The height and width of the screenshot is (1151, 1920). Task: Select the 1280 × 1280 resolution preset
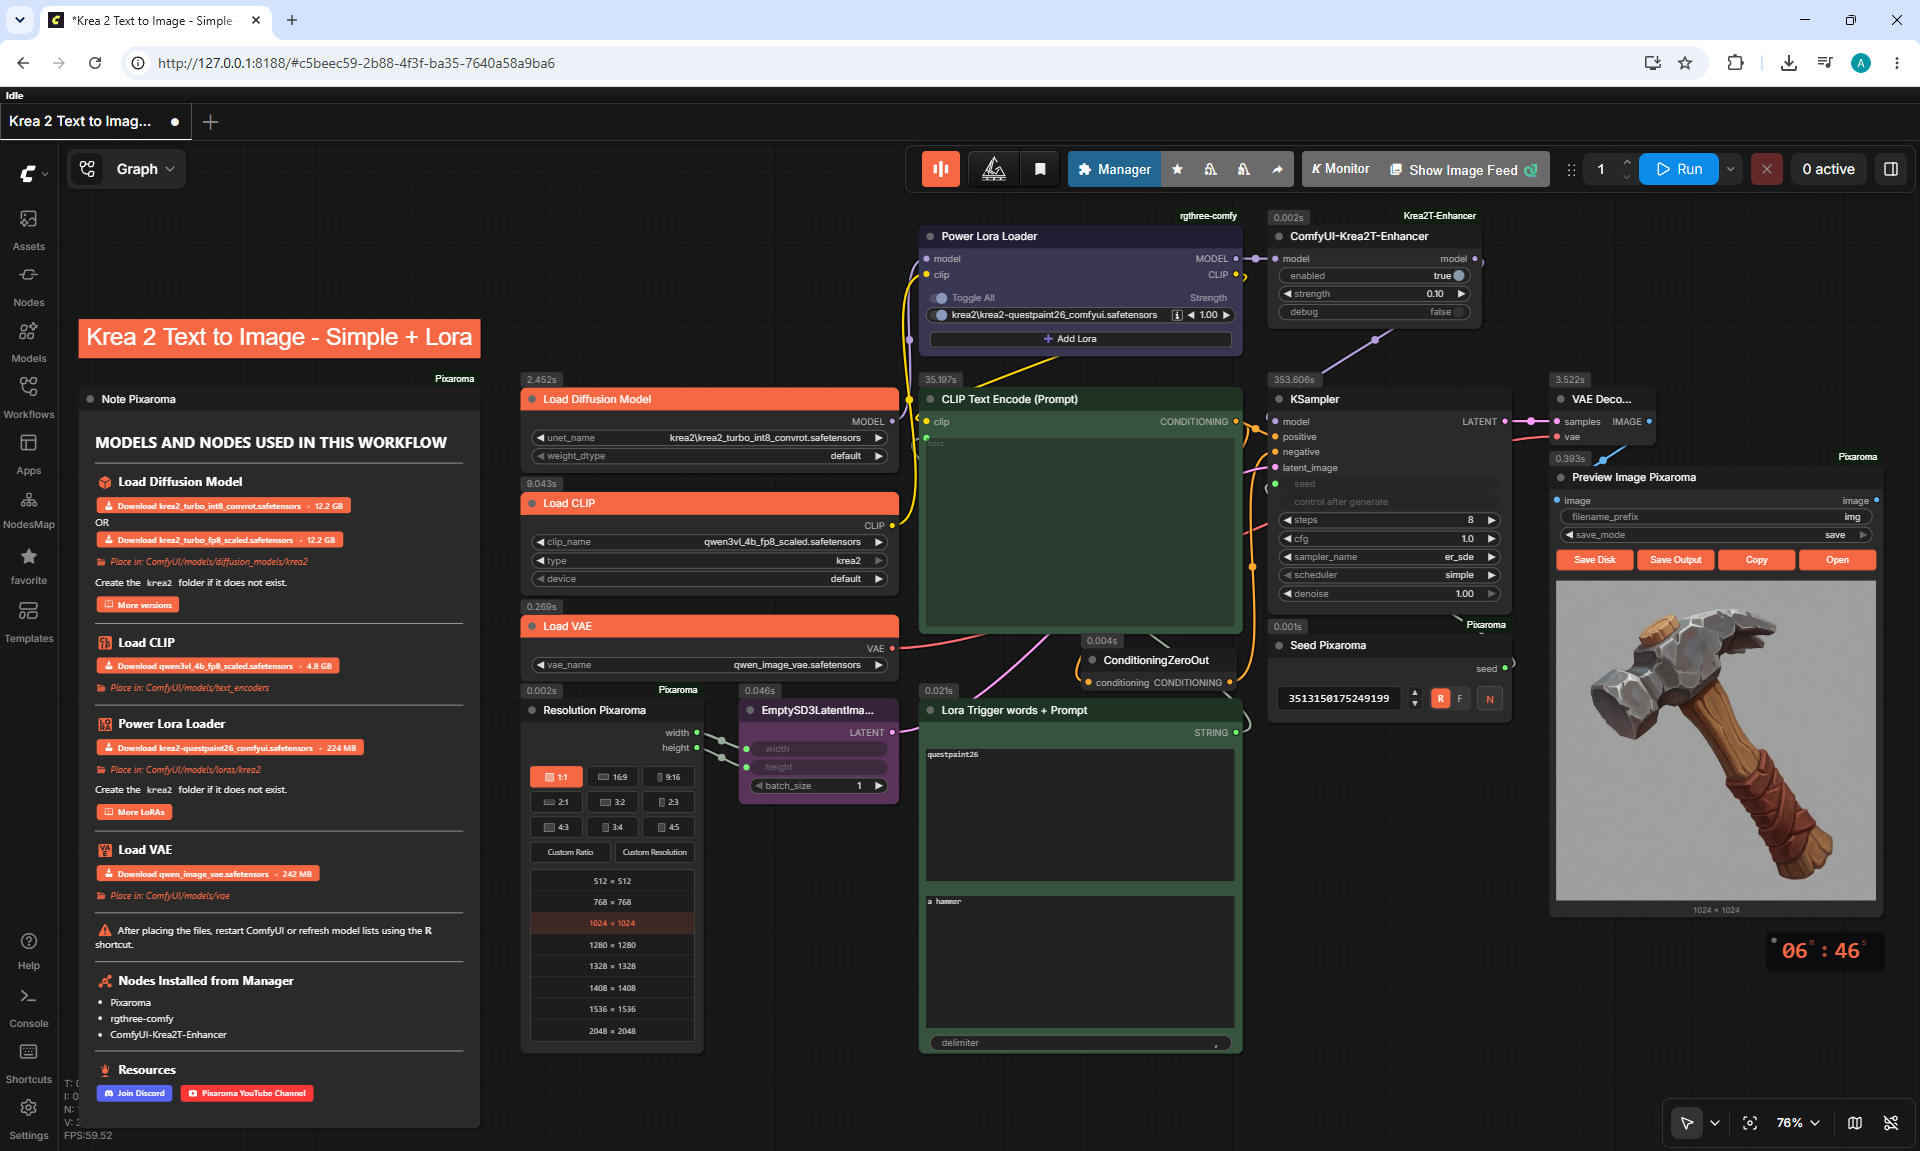(612, 945)
